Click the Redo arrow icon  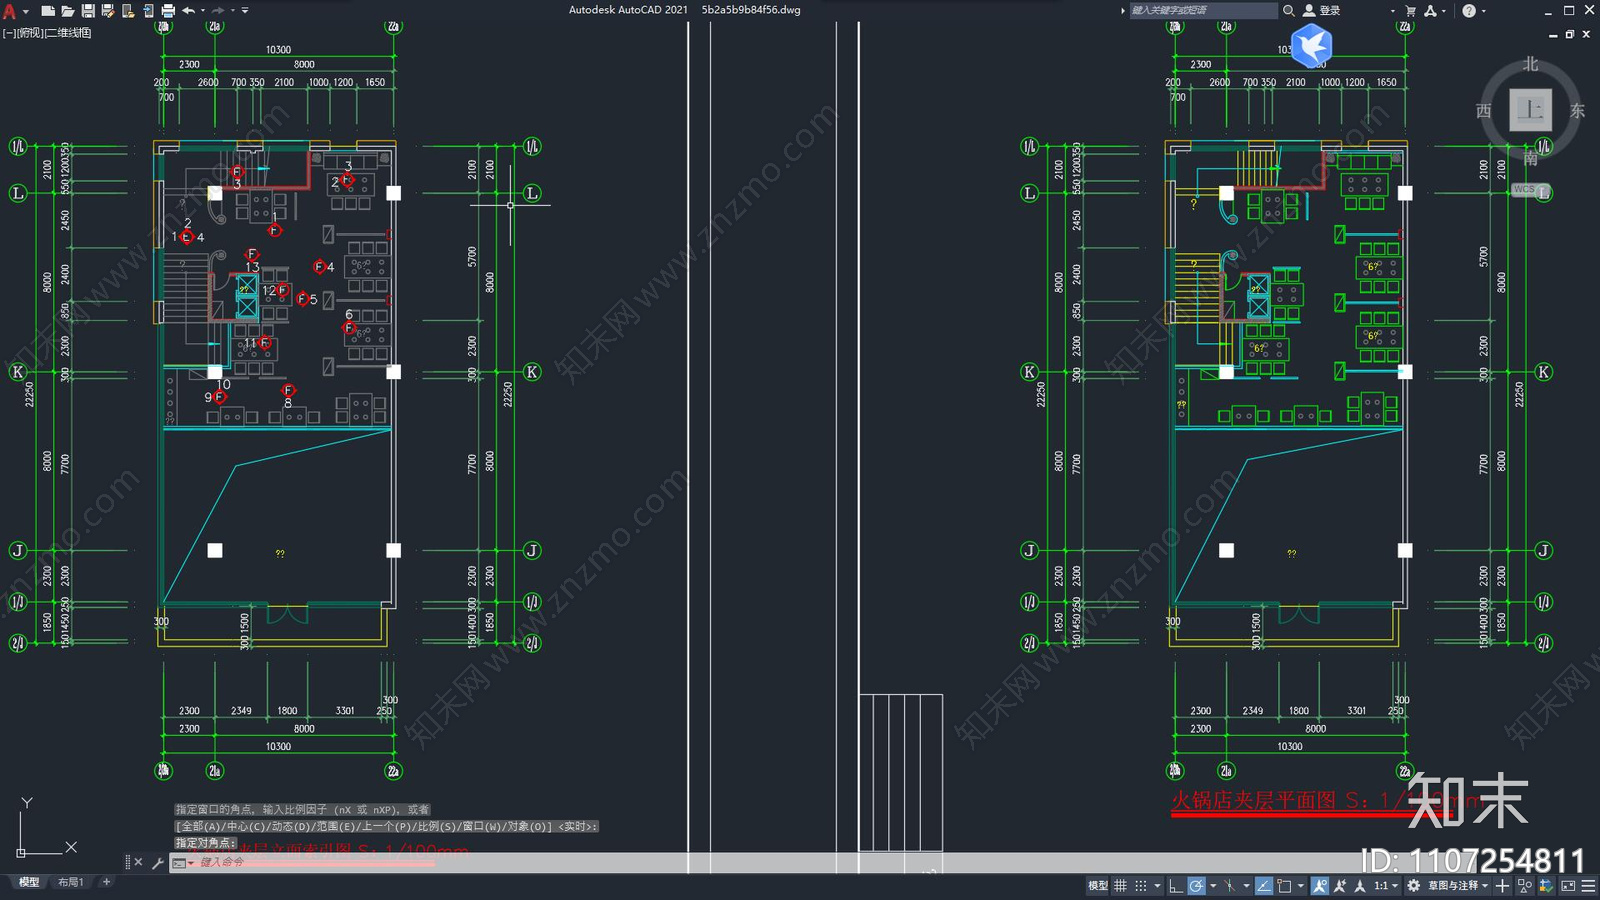coord(218,11)
